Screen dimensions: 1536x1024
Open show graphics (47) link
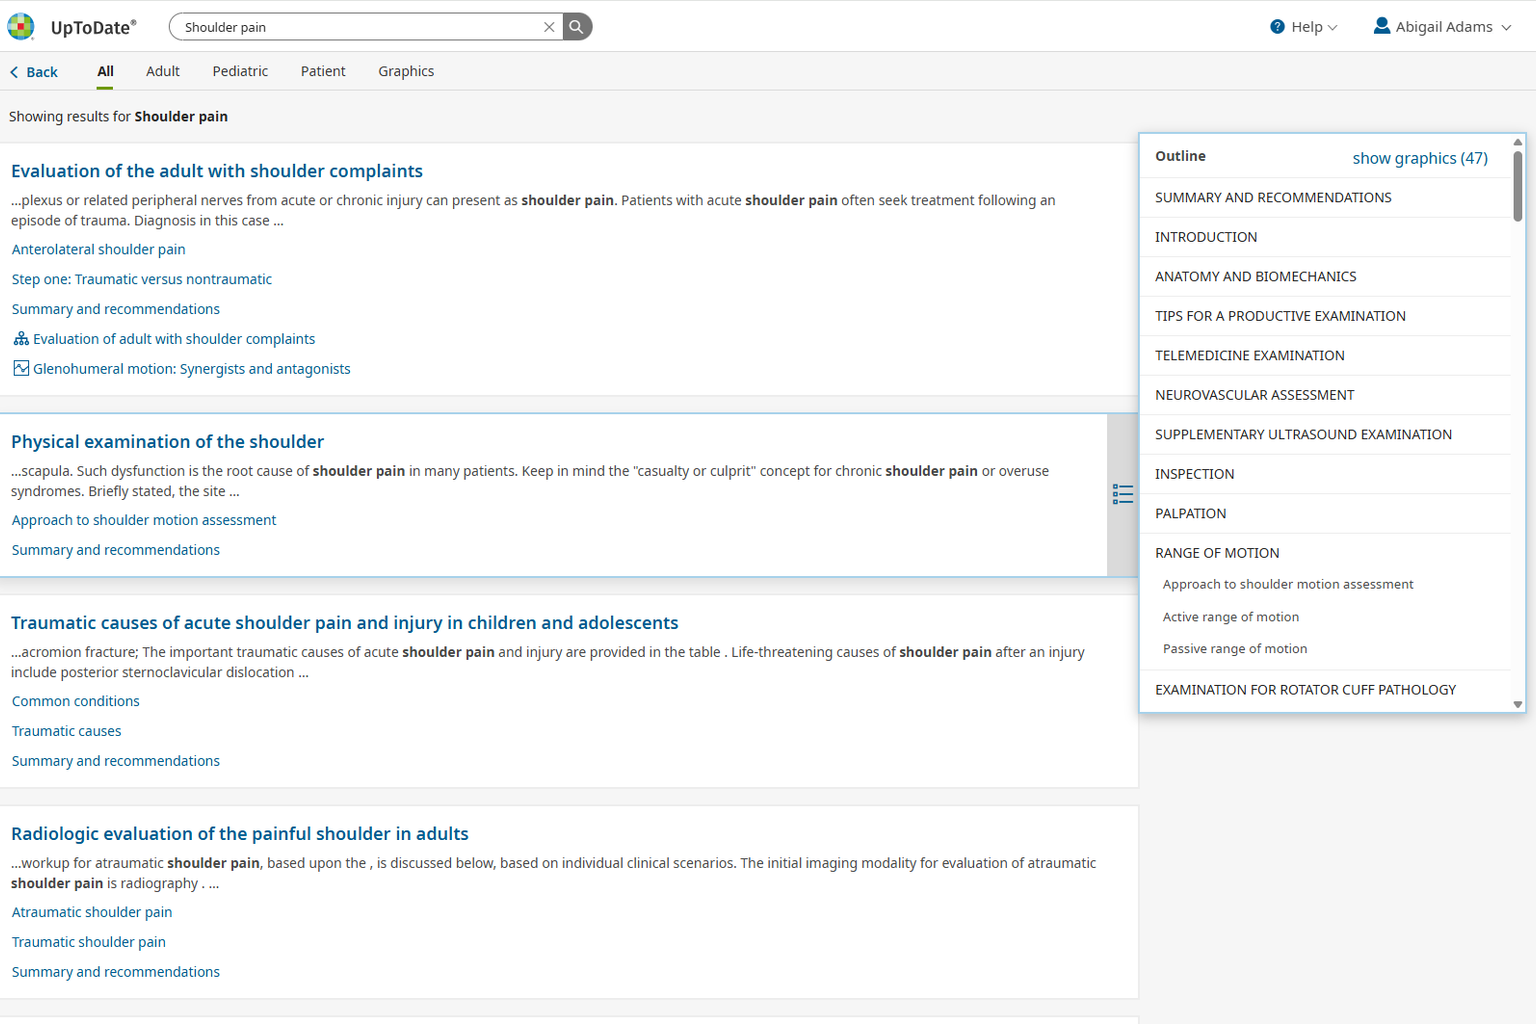pos(1419,158)
